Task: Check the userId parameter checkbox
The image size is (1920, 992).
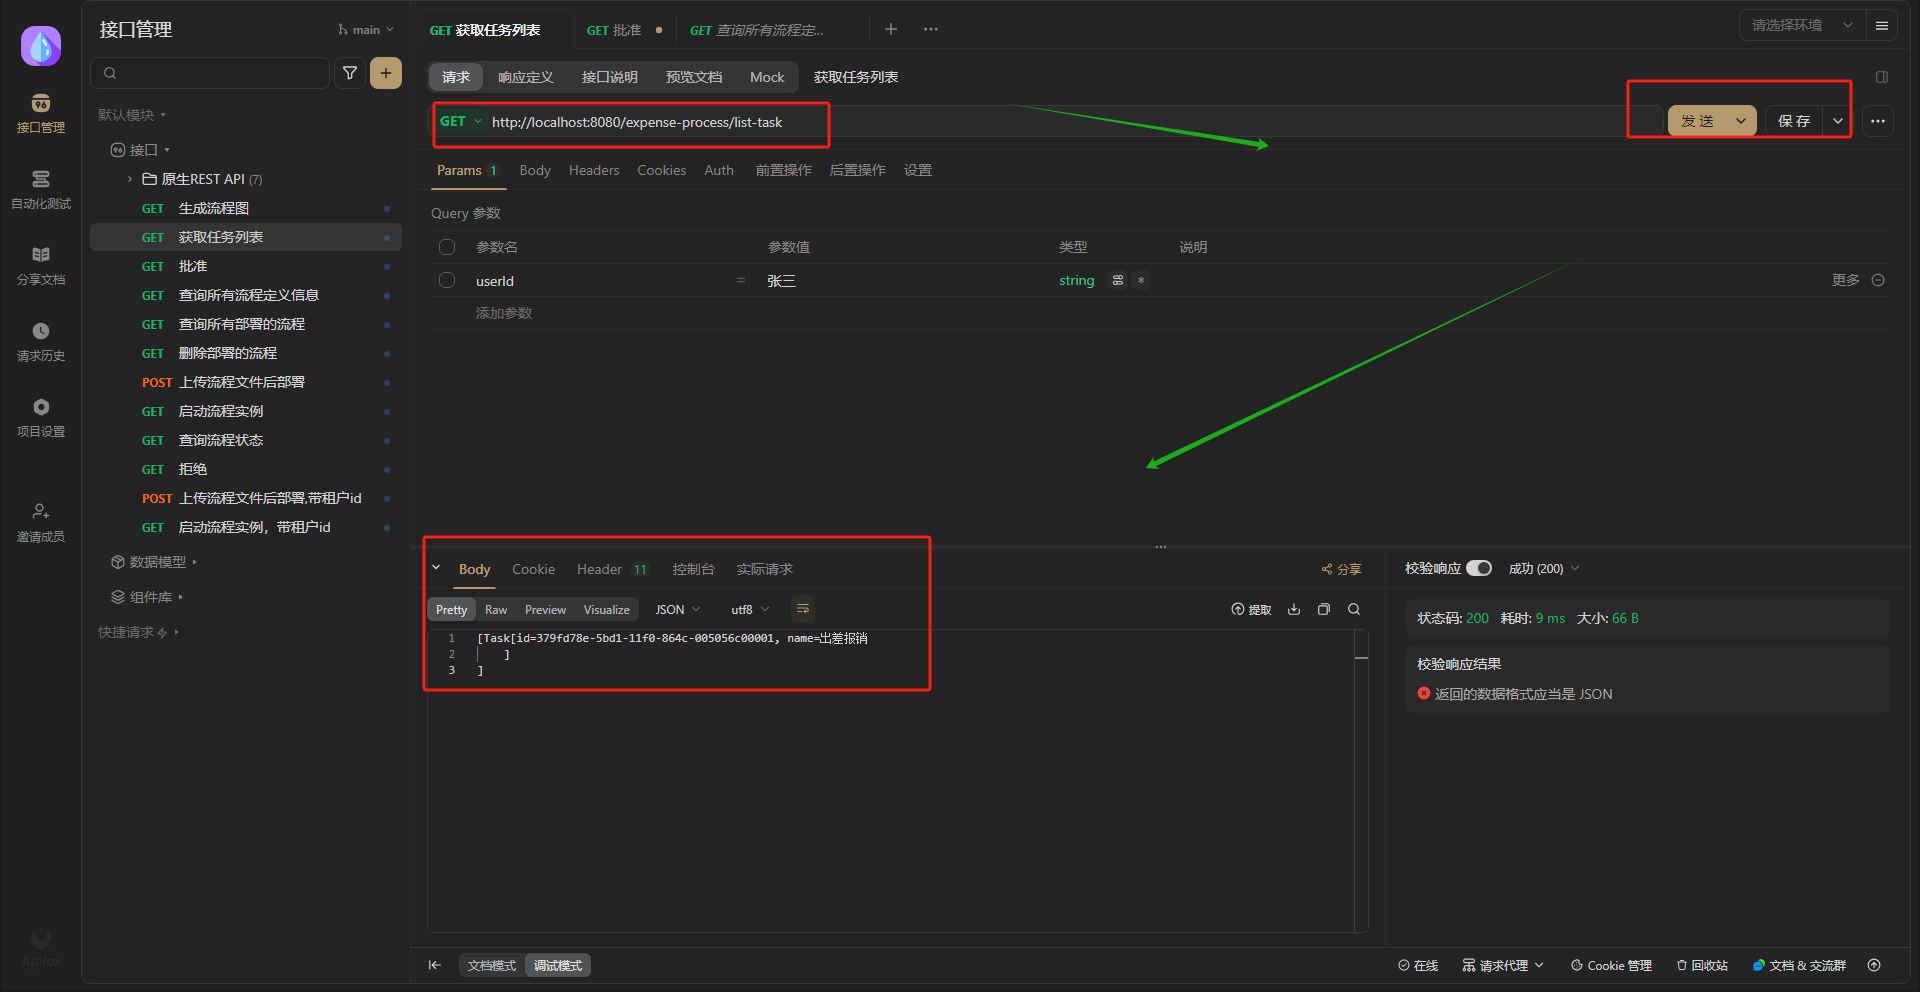Action: 446,280
